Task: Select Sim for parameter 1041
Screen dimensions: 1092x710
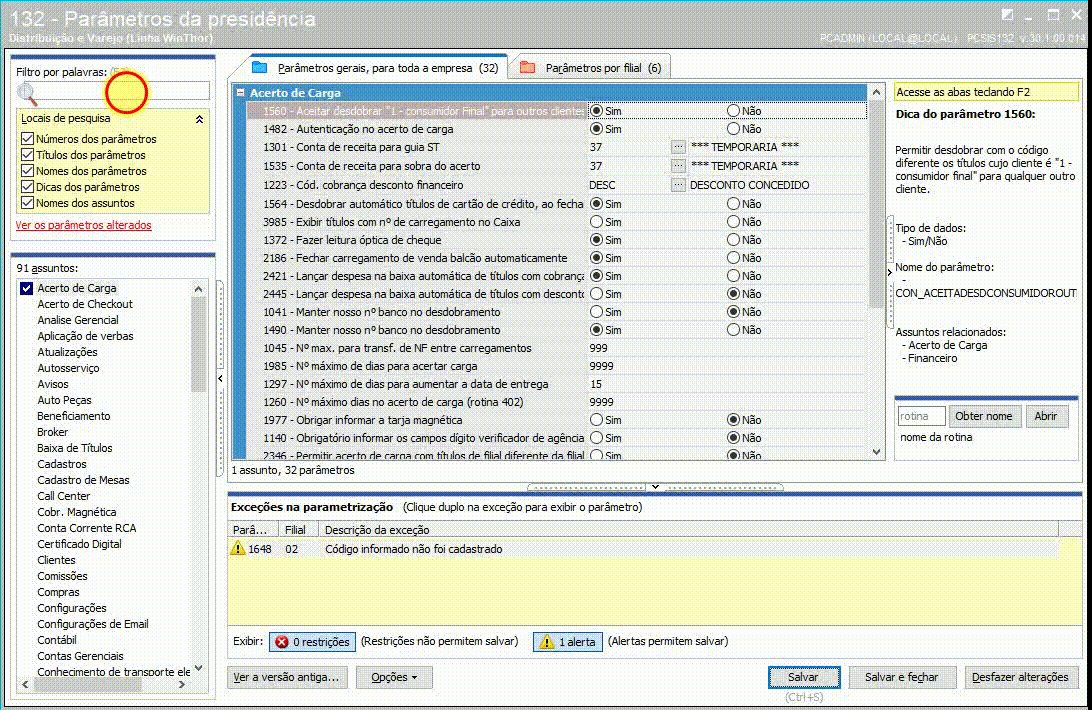Action: (596, 311)
